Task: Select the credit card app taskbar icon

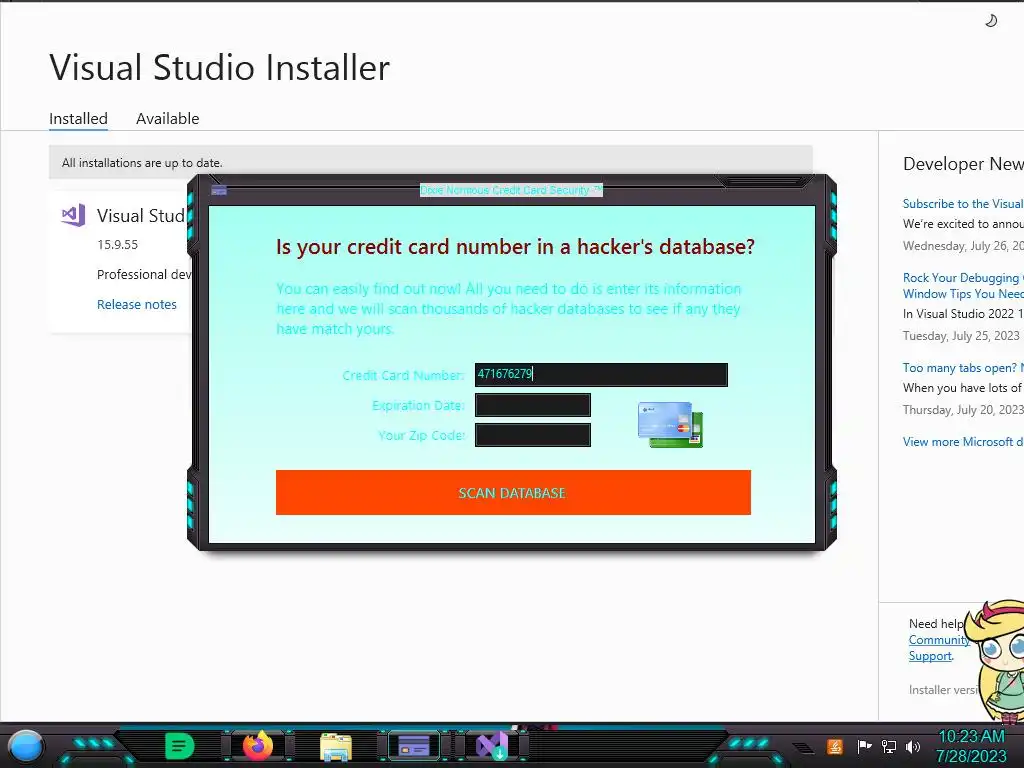Action: coord(413,746)
